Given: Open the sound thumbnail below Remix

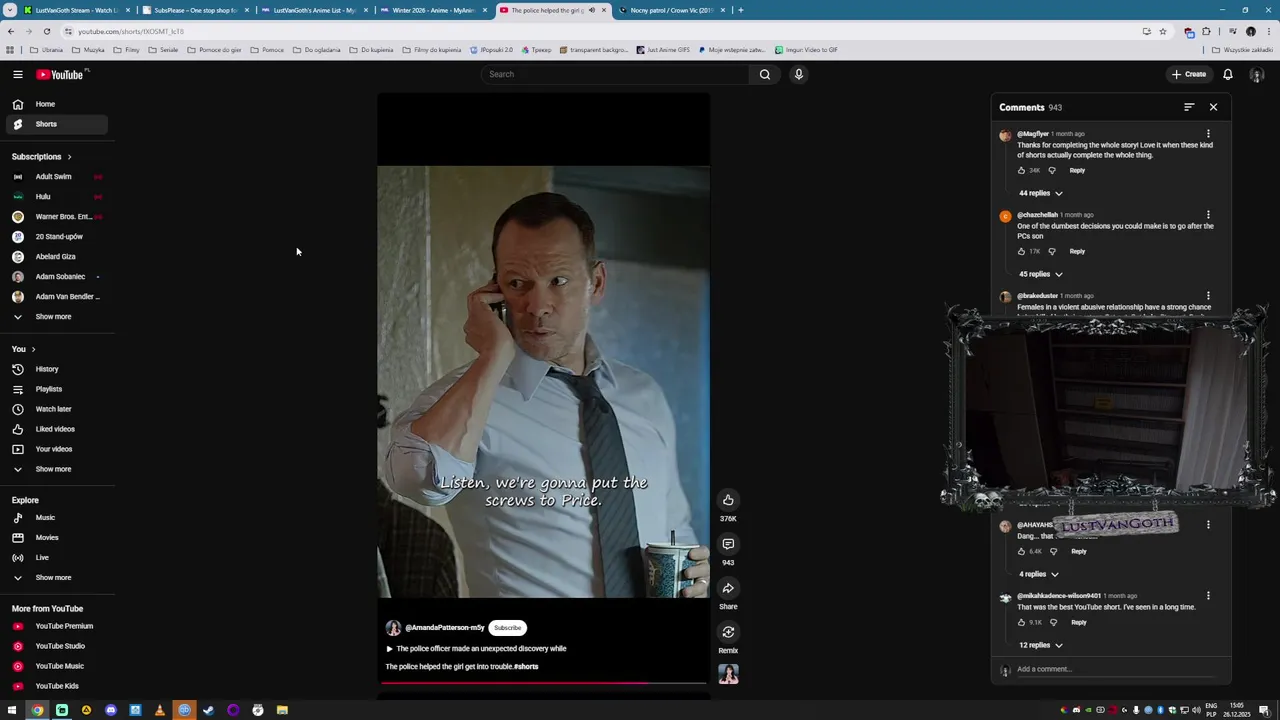Looking at the screenshot, I should pos(728,674).
